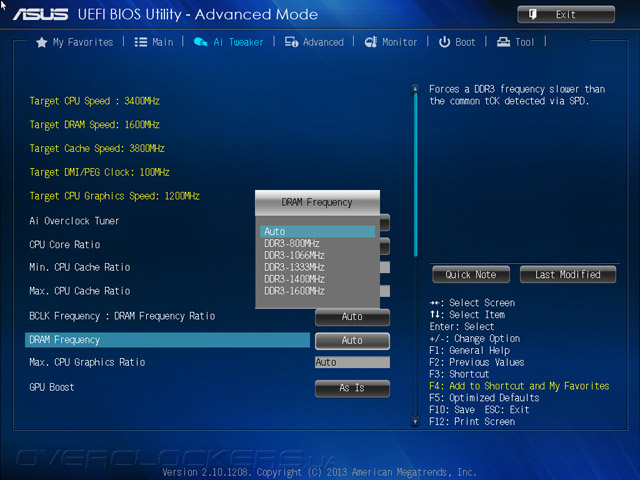Click scrollbar down arrow
The width and height of the screenshot is (640, 480).
tap(415, 421)
